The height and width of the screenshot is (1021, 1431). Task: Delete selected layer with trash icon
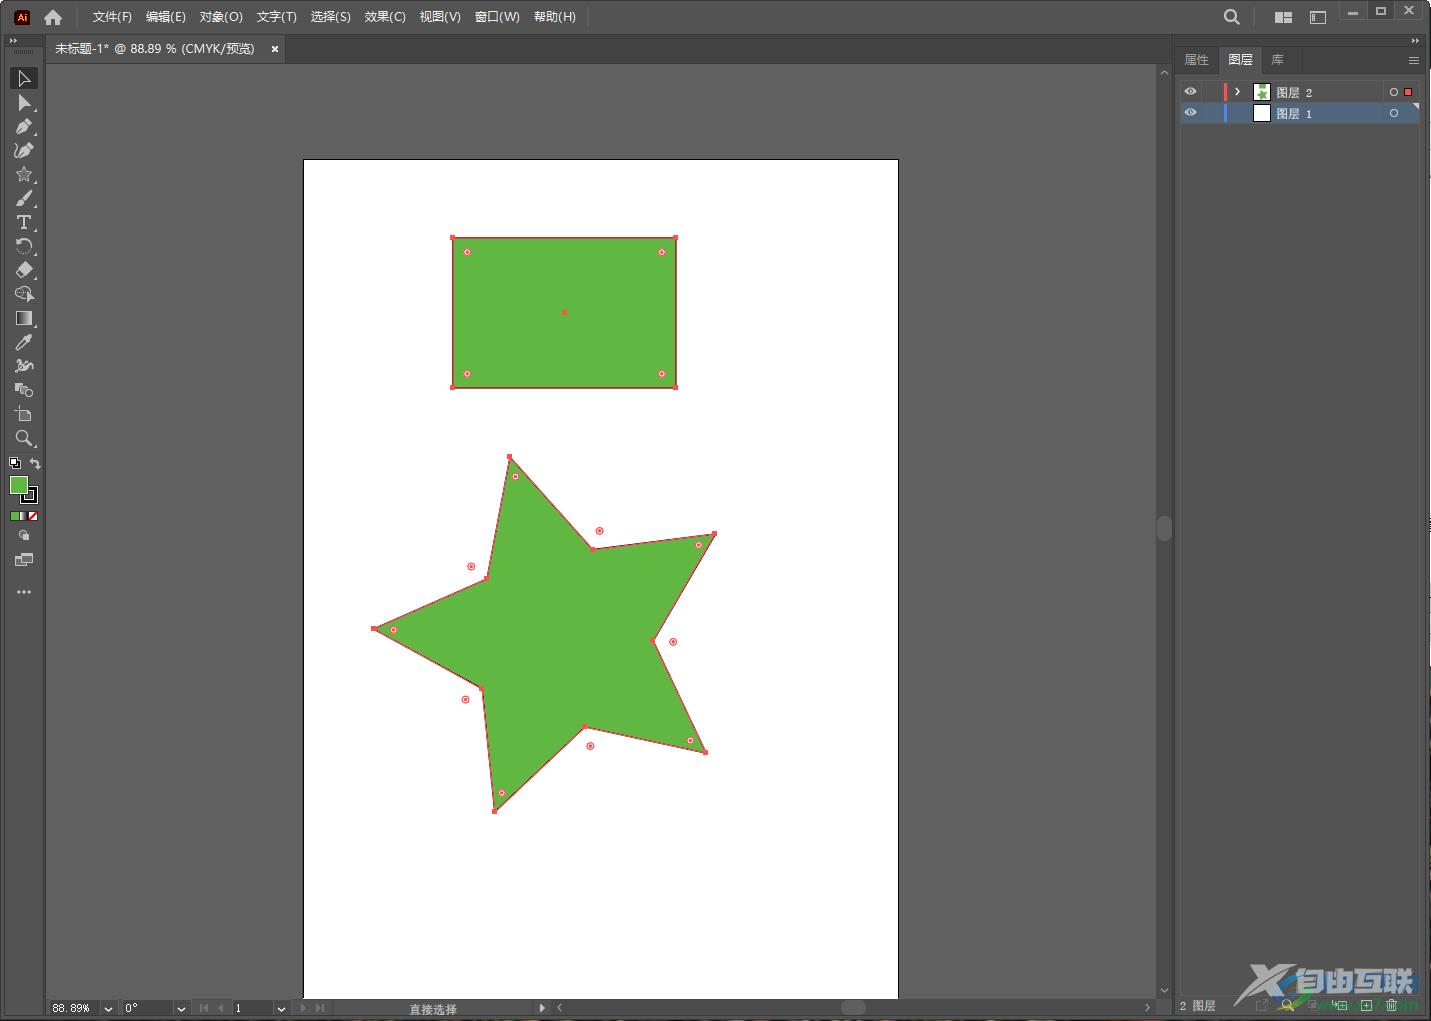(1391, 1005)
